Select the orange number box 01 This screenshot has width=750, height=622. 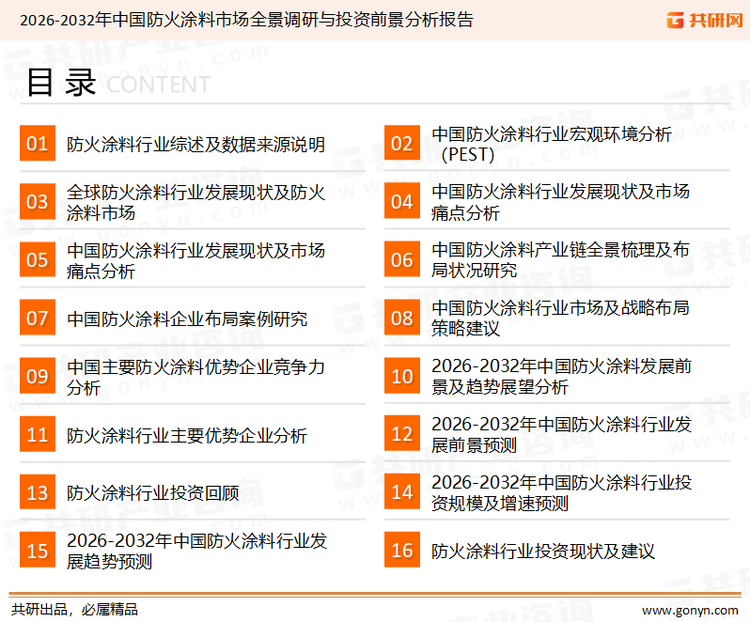37,143
